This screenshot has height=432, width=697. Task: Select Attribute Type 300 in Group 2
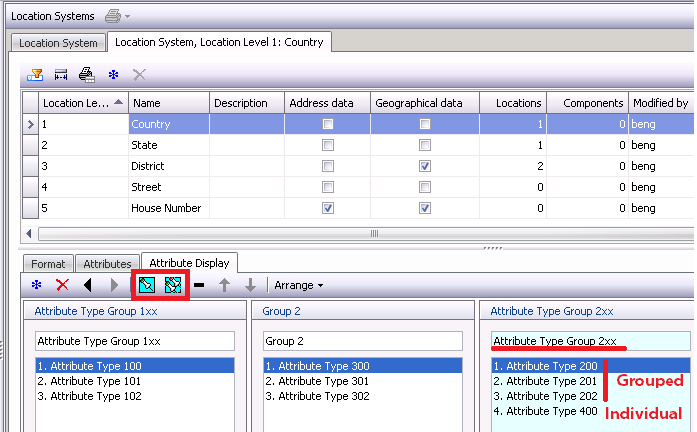[x=363, y=366]
